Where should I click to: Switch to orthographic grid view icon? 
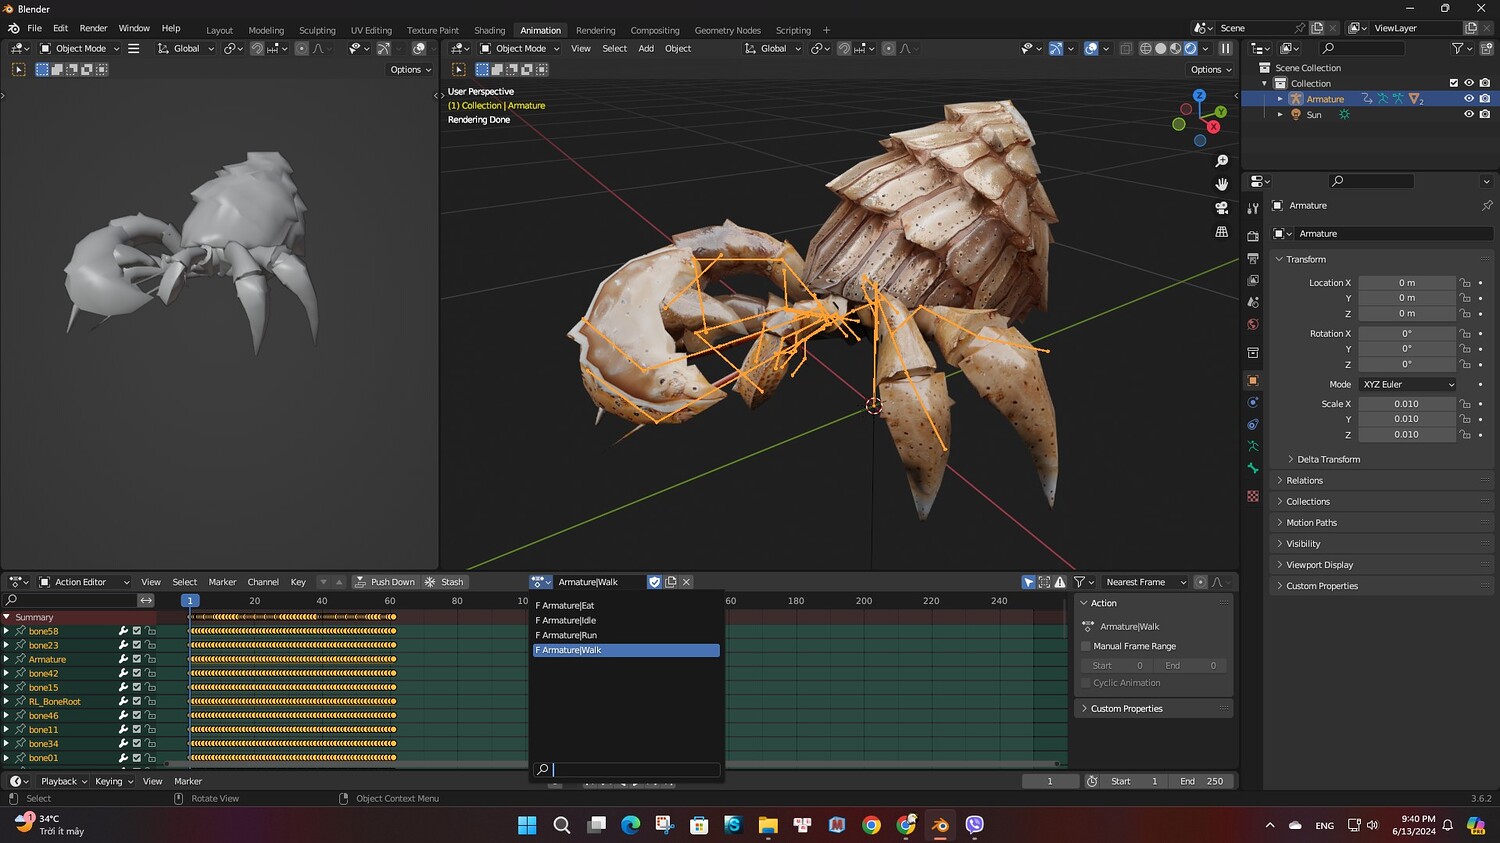(1221, 232)
